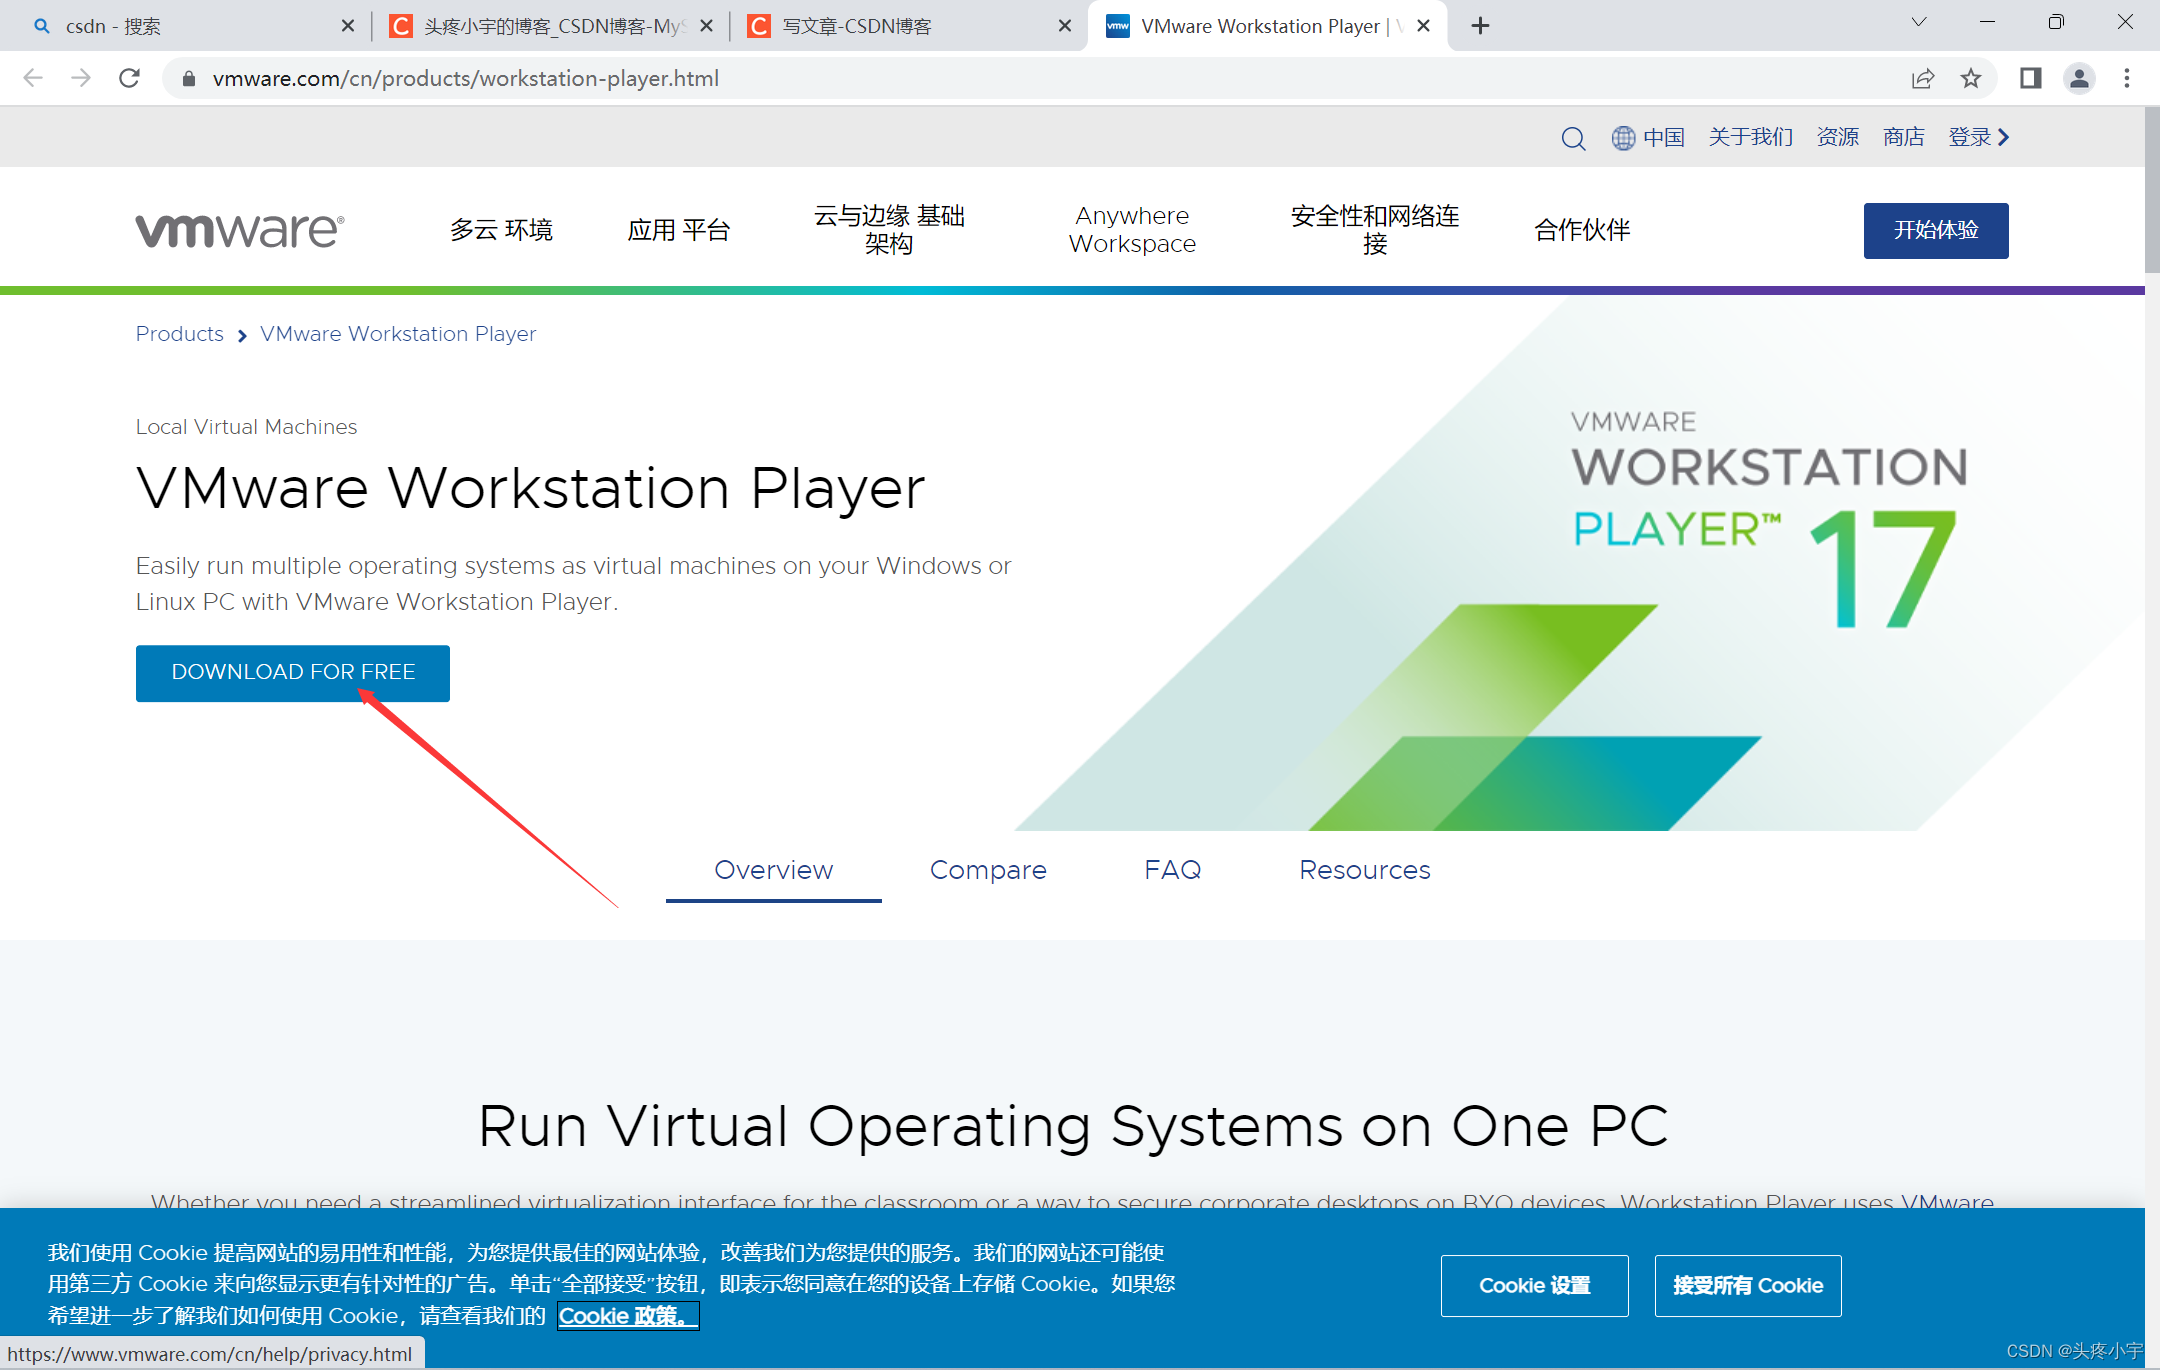Screen dimensions: 2160x1370
Task: Click VMware Workstation Player breadcrumb
Action: (398, 334)
